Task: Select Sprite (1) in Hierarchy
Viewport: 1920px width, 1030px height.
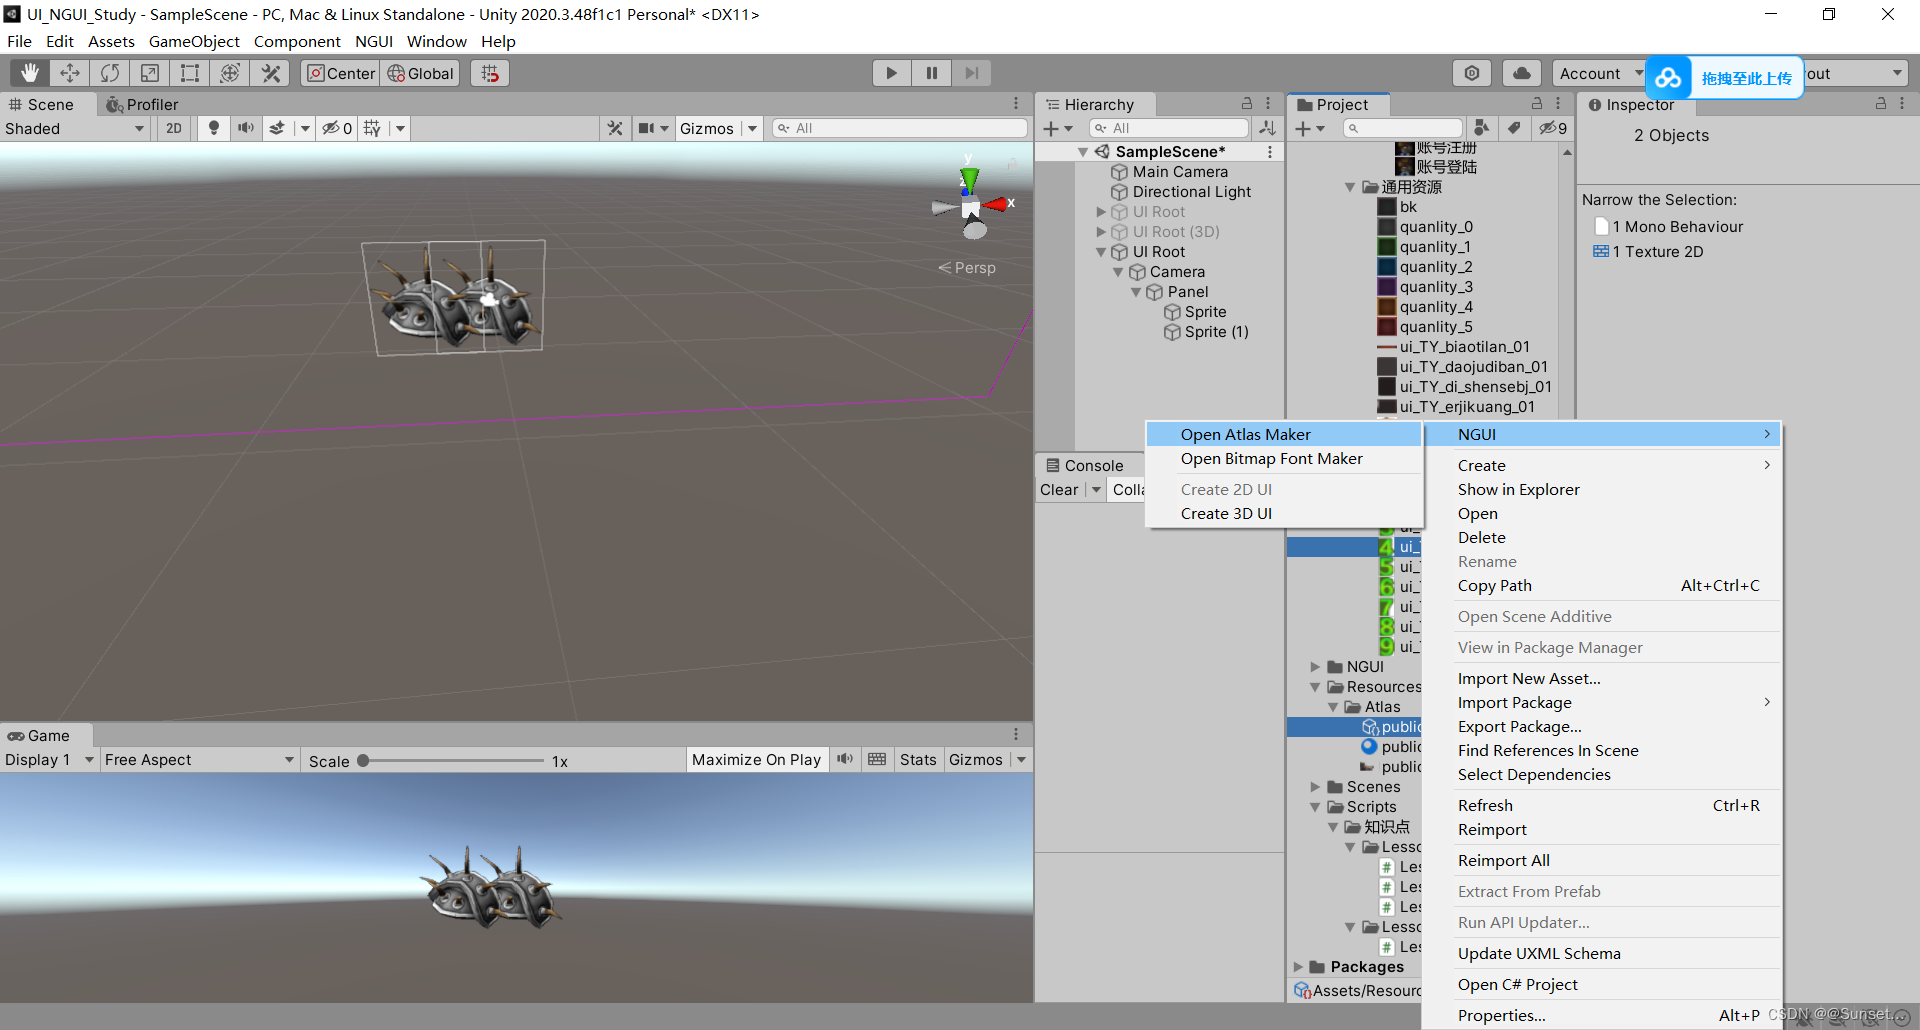Action: point(1216,332)
